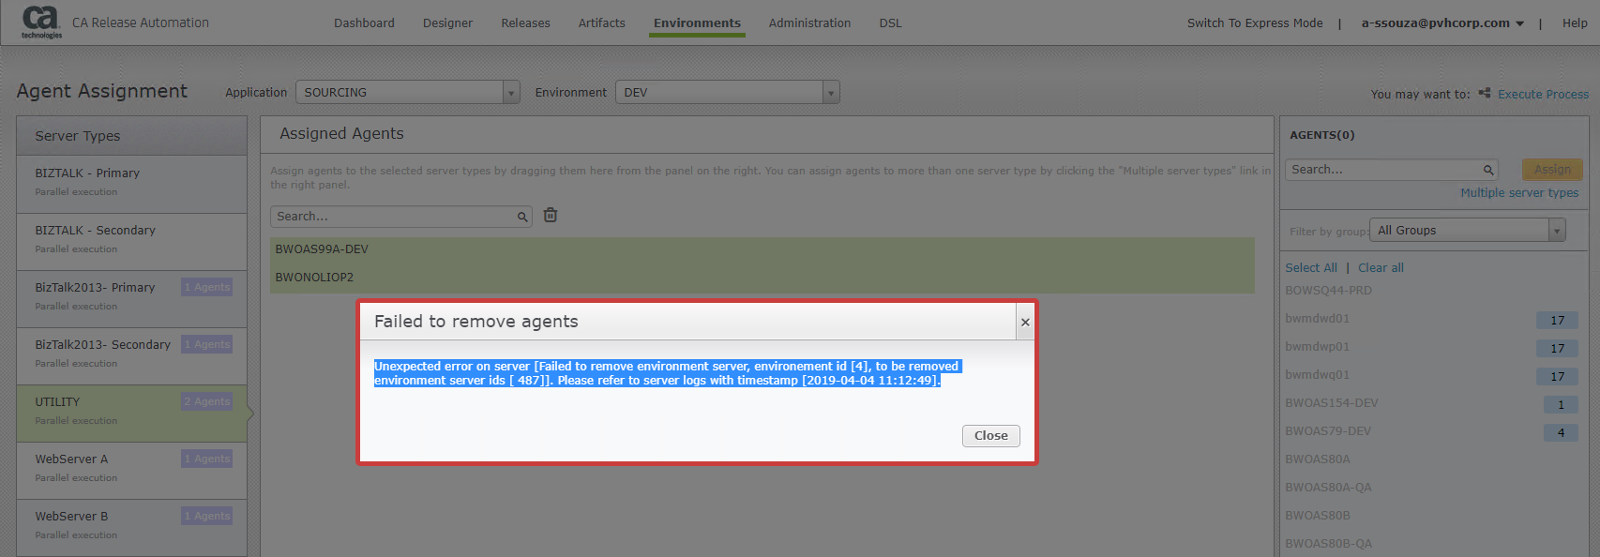The height and width of the screenshot is (557, 1600).
Task: Select BizTalk2013- Primary server type
Action: pyautogui.click(x=132, y=298)
